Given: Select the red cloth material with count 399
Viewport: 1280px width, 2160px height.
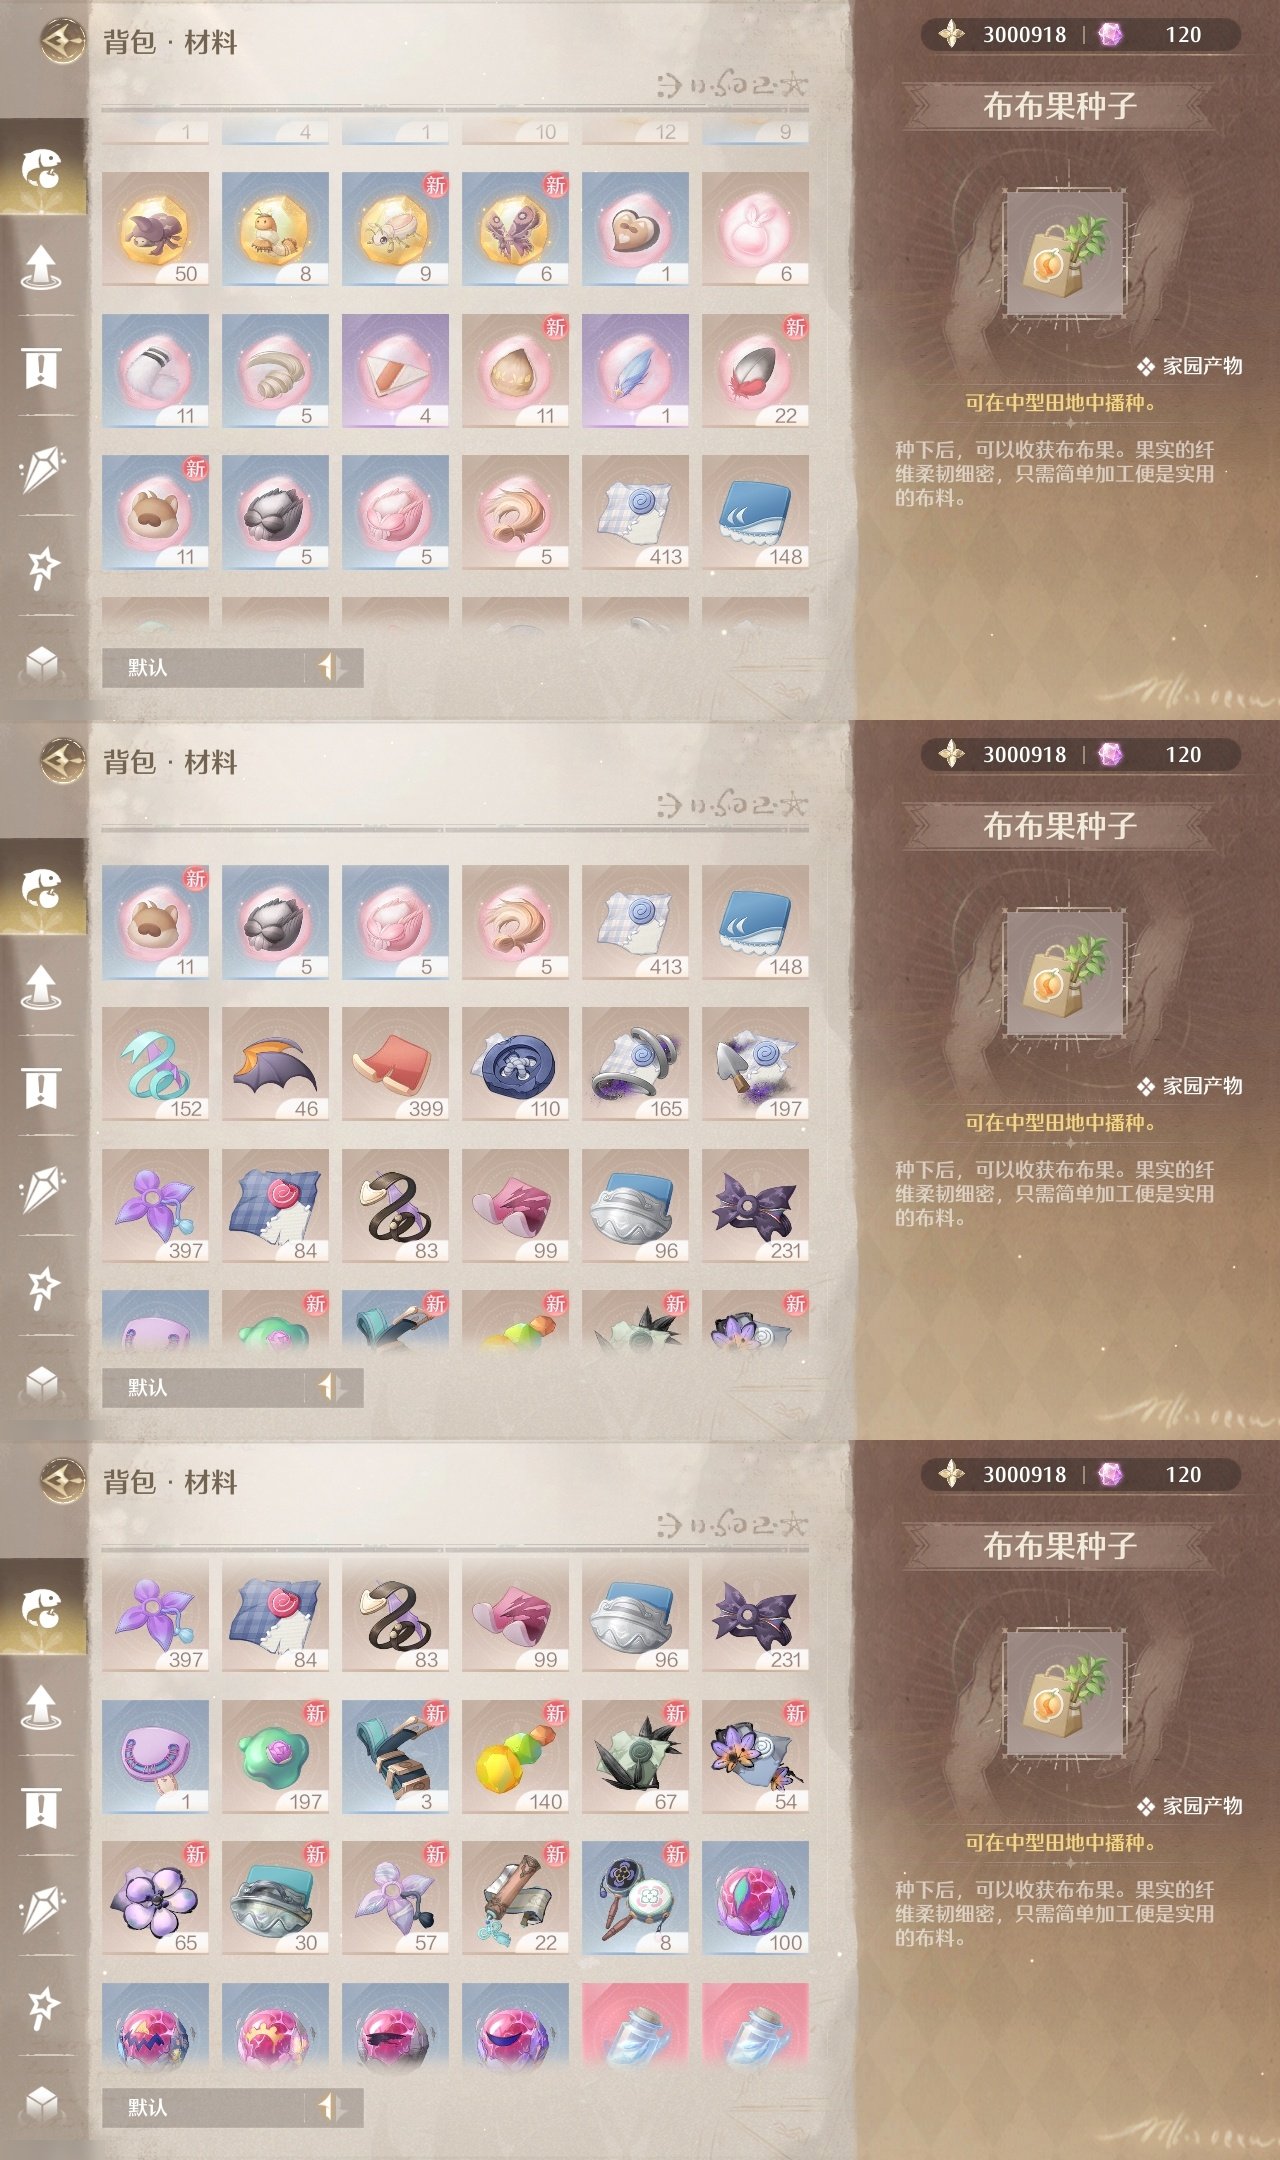Looking at the screenshot, I should 395,1064.
